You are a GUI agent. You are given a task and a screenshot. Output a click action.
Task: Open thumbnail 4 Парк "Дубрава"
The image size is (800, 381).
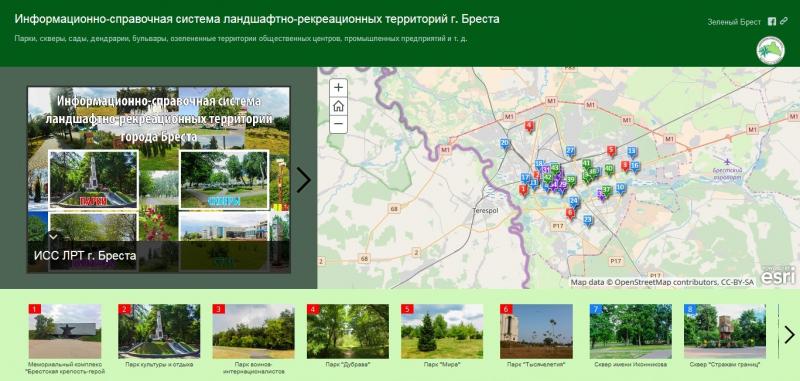(x=348, y=332)
